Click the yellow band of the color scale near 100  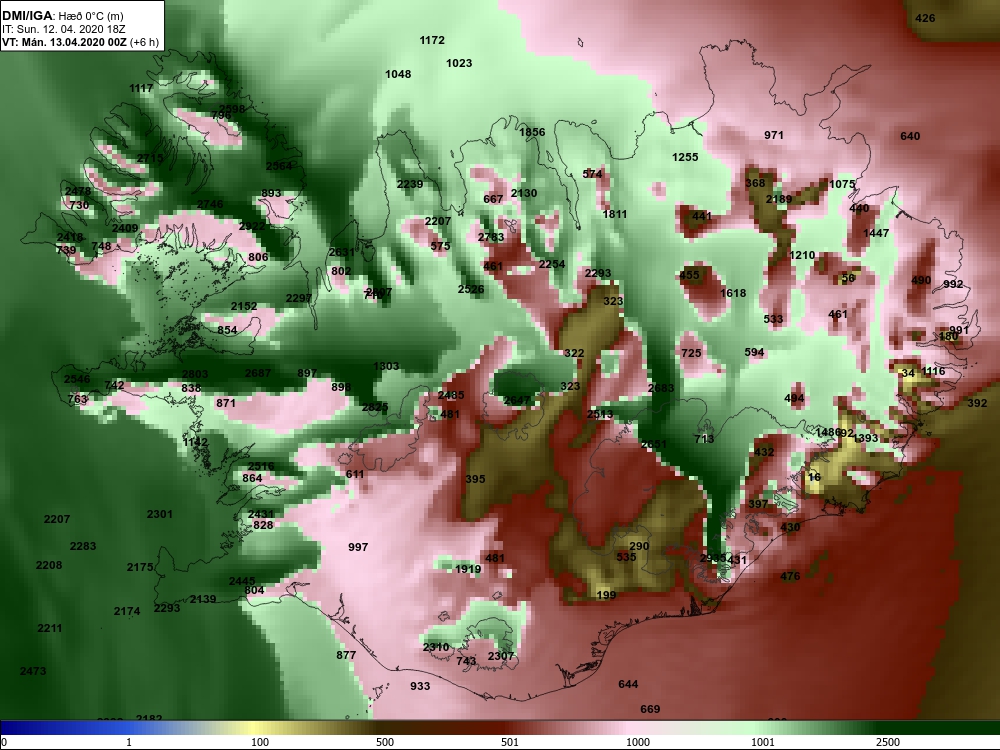[x=255, y=728]
